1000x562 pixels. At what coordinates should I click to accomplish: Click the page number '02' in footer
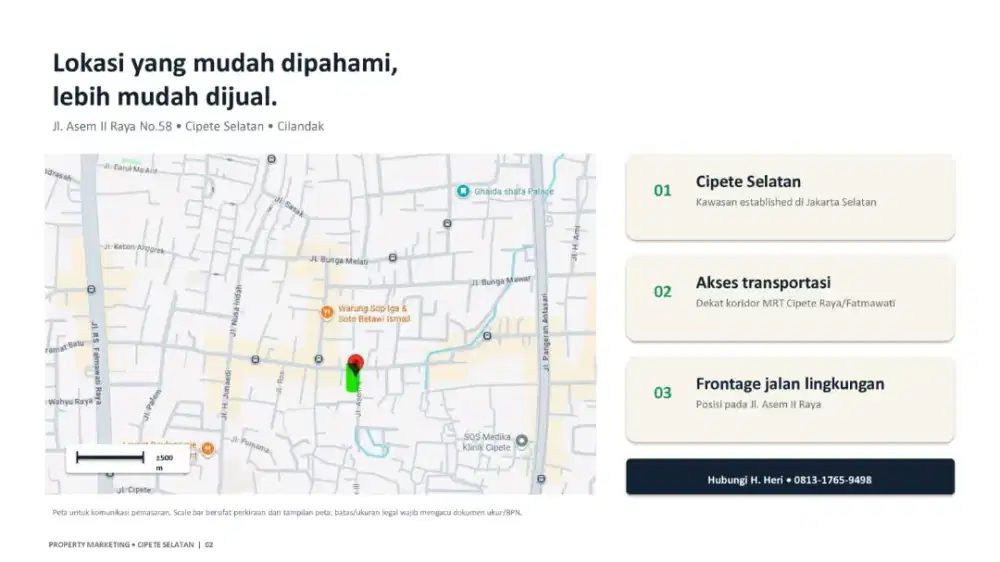(209, 545)
